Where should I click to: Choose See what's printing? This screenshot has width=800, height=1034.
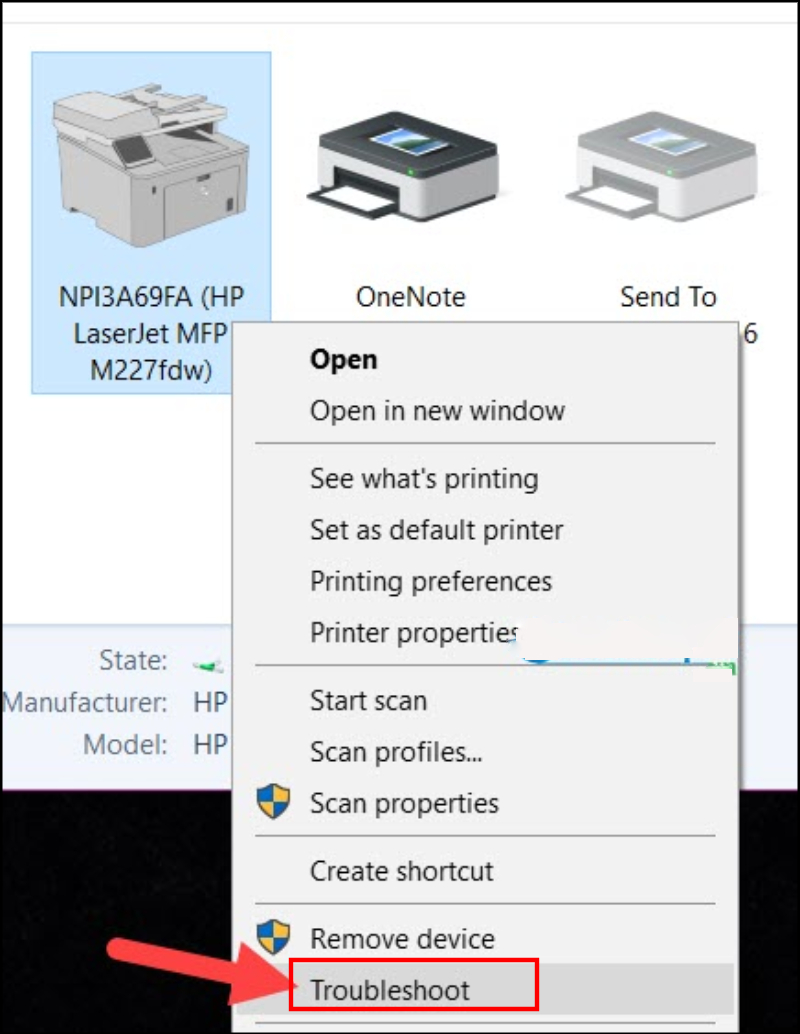pyautogui.click(x=424, y=479)
